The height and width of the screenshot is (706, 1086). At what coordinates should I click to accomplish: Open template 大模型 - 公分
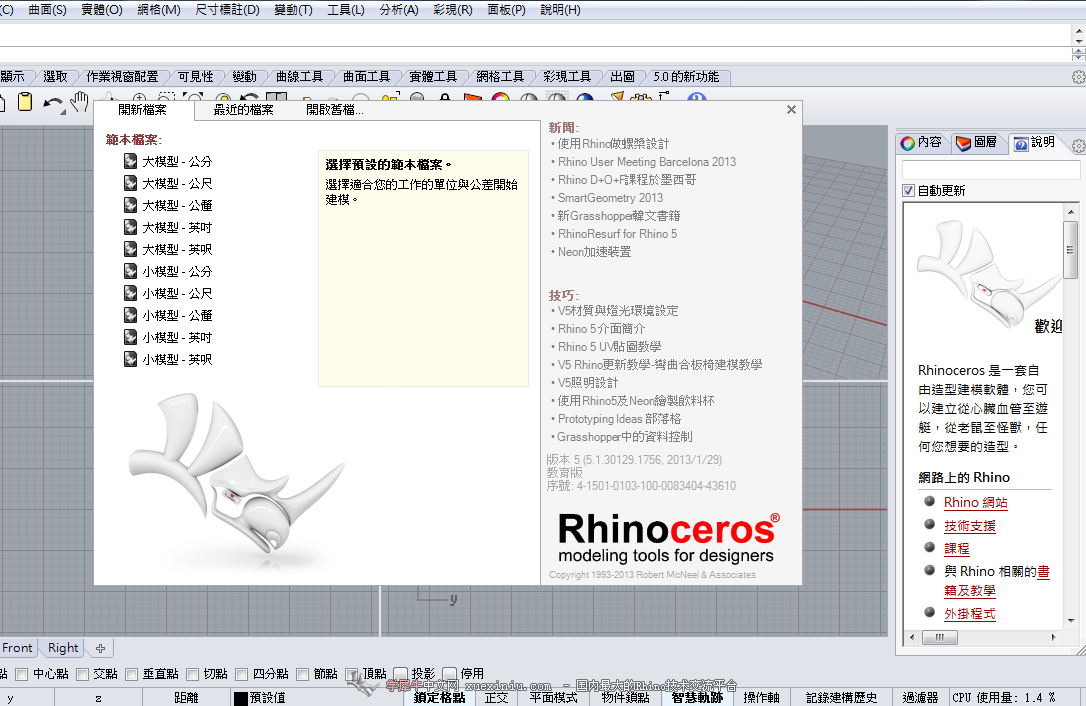coord(168,161)
